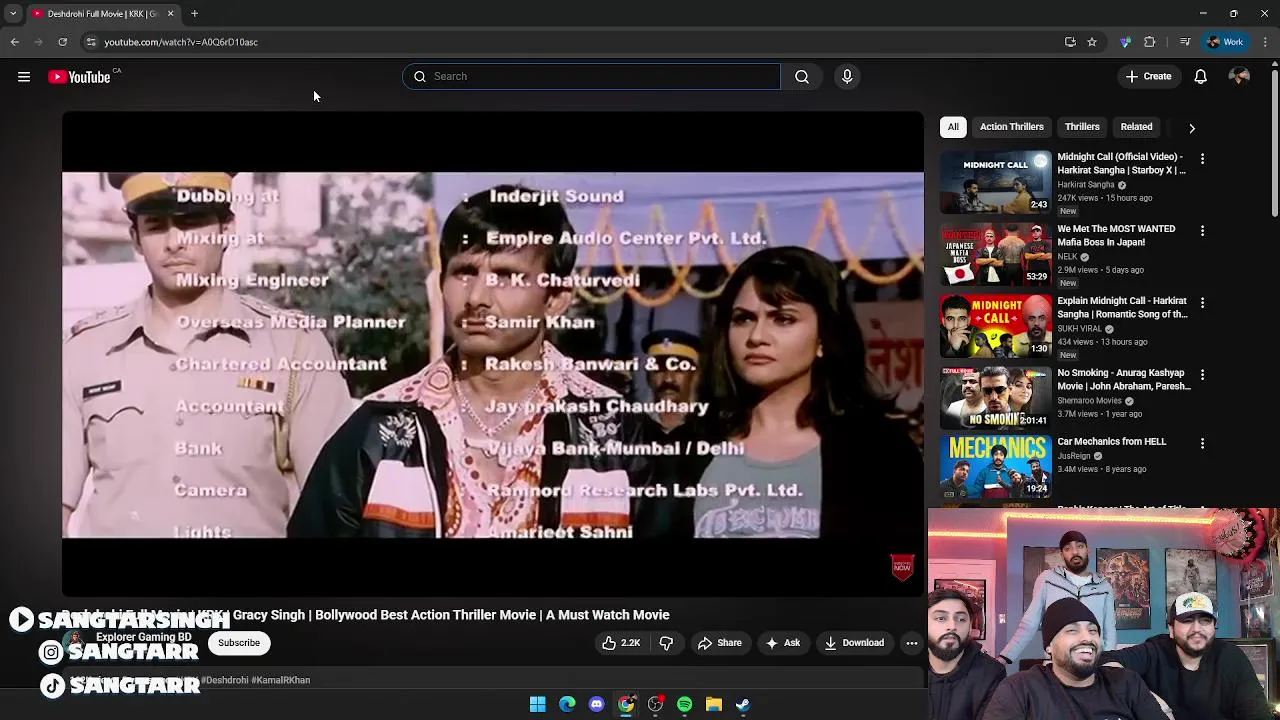Open Harkirat Sangha channel link

tap(1086, 185)
